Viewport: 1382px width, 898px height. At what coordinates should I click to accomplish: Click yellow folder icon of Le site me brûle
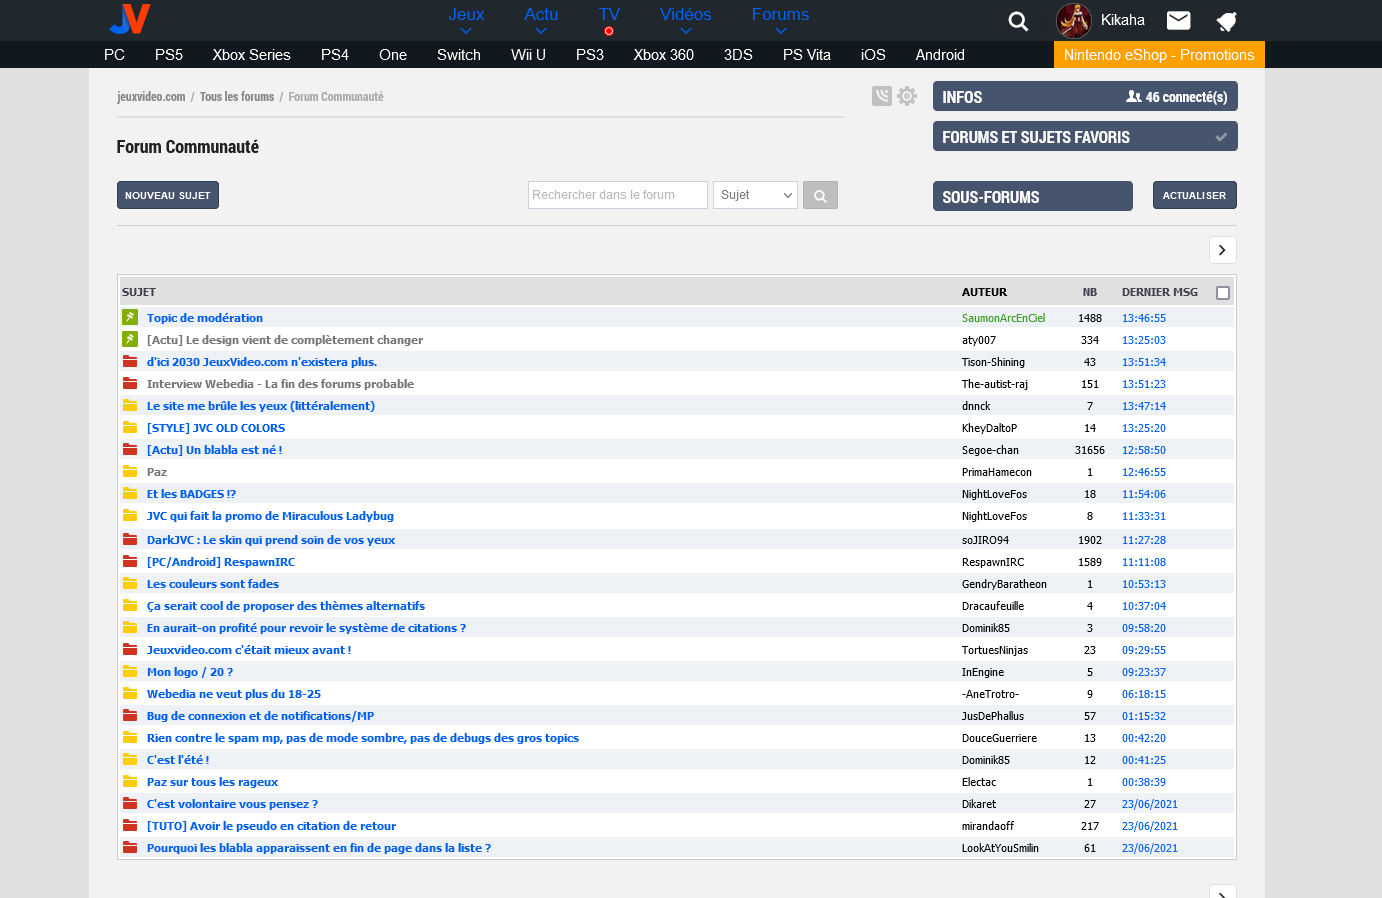(x=130, y=405)
